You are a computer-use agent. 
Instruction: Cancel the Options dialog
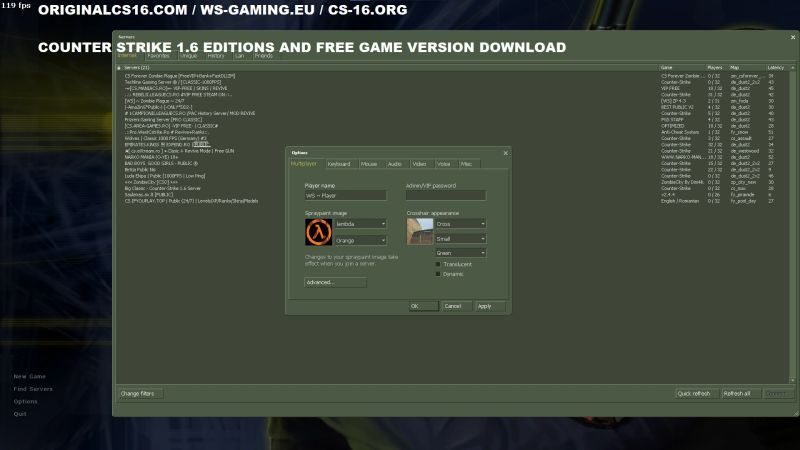pos(455,306)
